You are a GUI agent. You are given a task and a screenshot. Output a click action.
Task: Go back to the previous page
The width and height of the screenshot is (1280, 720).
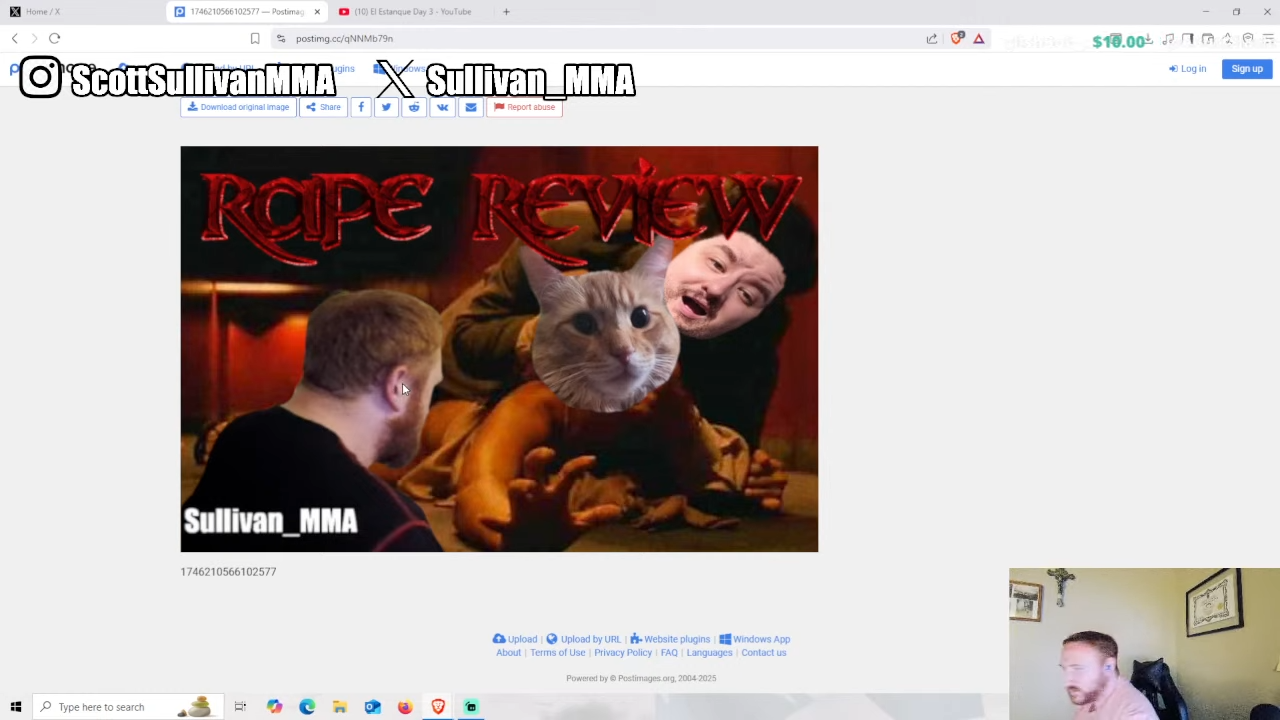click(15, 38)
